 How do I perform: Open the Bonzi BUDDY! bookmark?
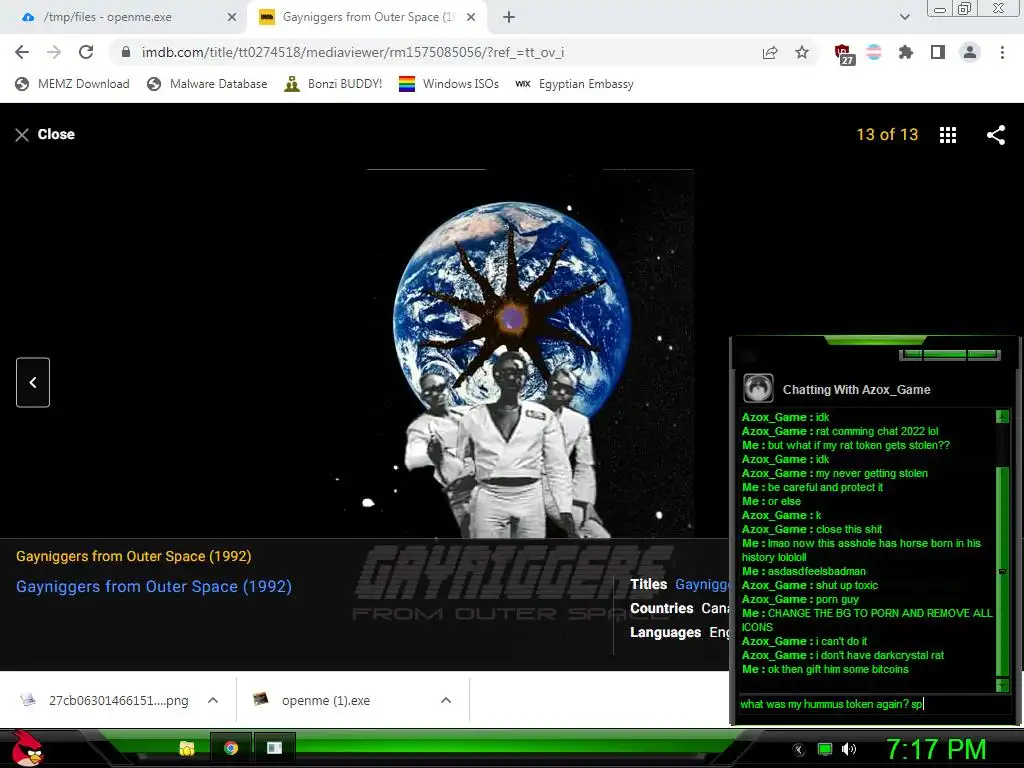tap(334, 84)
